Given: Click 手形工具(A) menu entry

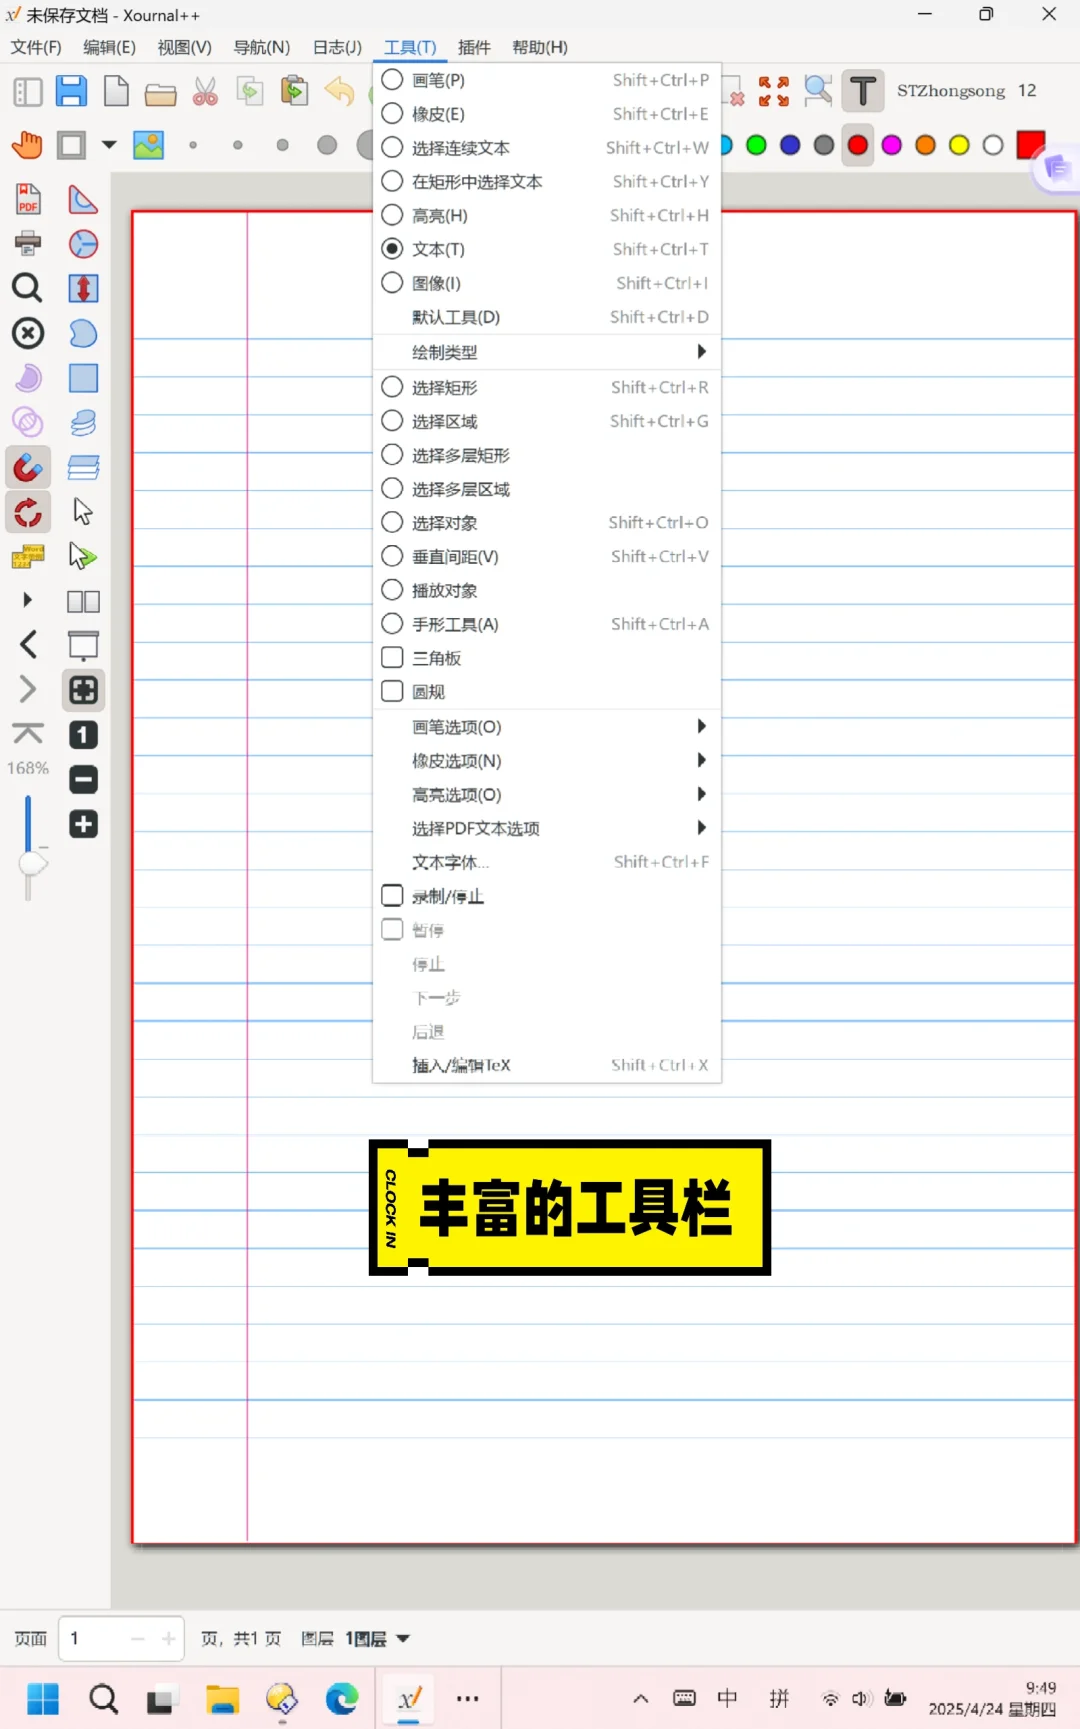Looking at the screenshot, I should pyautogui.click(x=546, y=624).
